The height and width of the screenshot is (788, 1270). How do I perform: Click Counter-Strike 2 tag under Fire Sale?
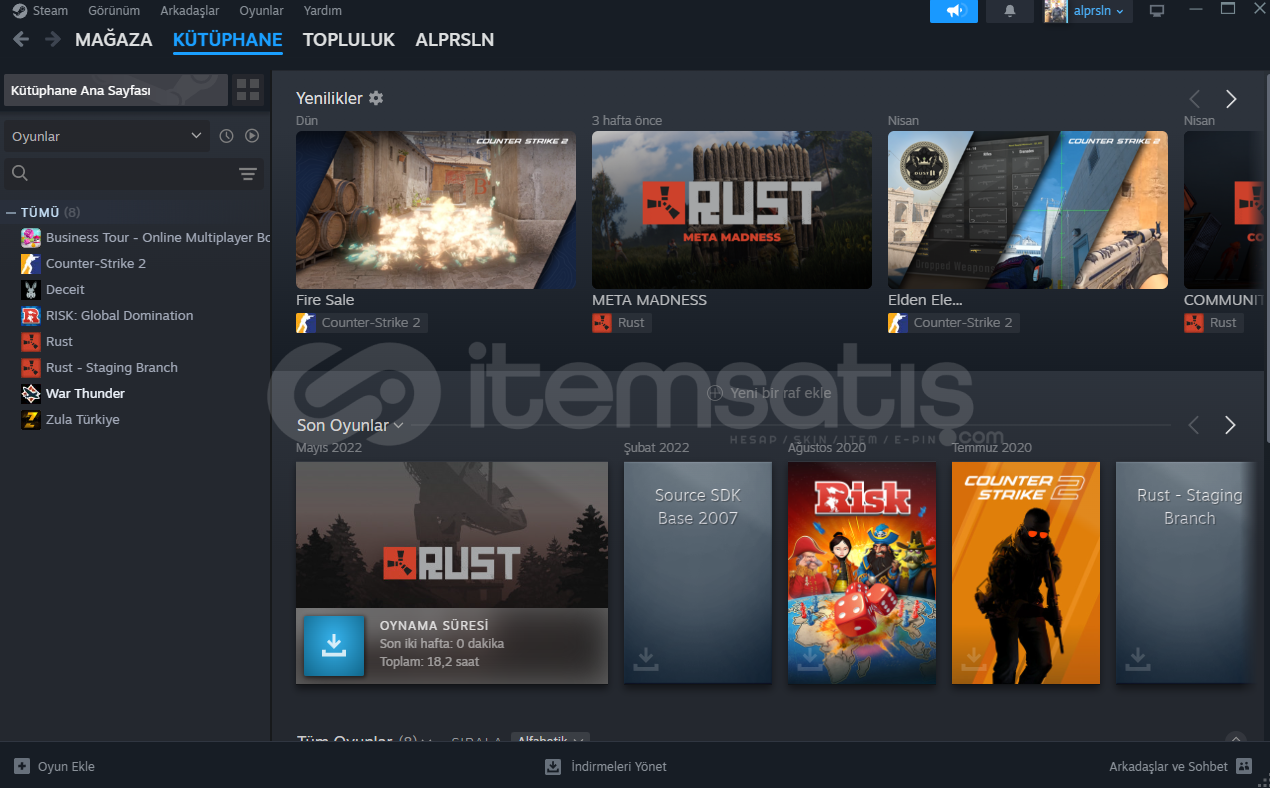[362, 322]
